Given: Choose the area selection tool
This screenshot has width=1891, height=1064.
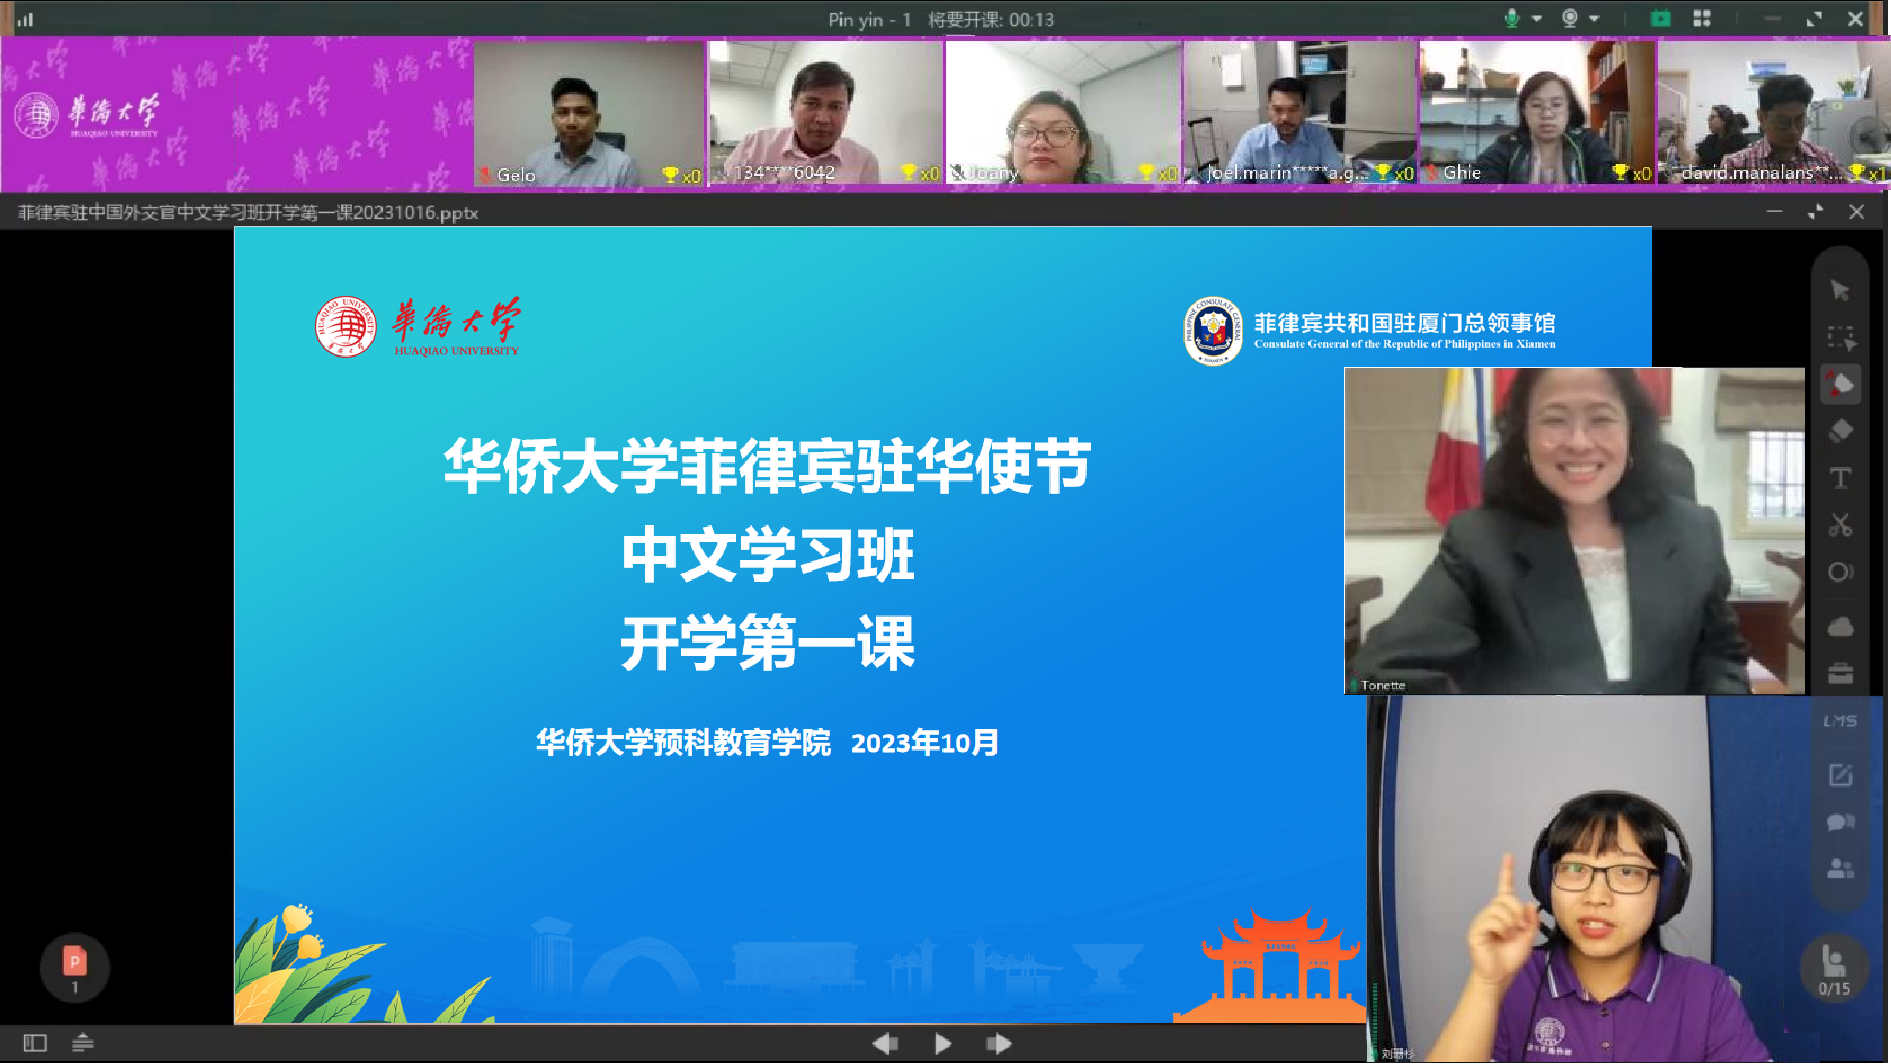Looking at the screenshot, I should [1840, 337].
